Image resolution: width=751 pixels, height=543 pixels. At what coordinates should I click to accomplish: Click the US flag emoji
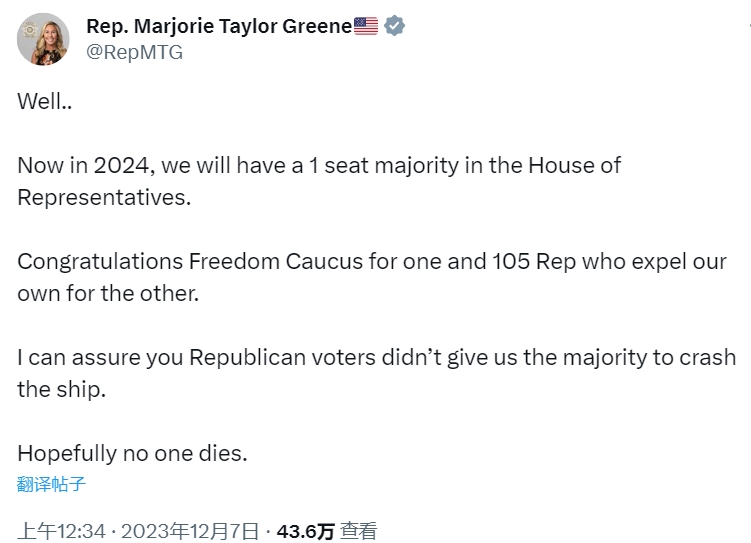tap(366, 26)
